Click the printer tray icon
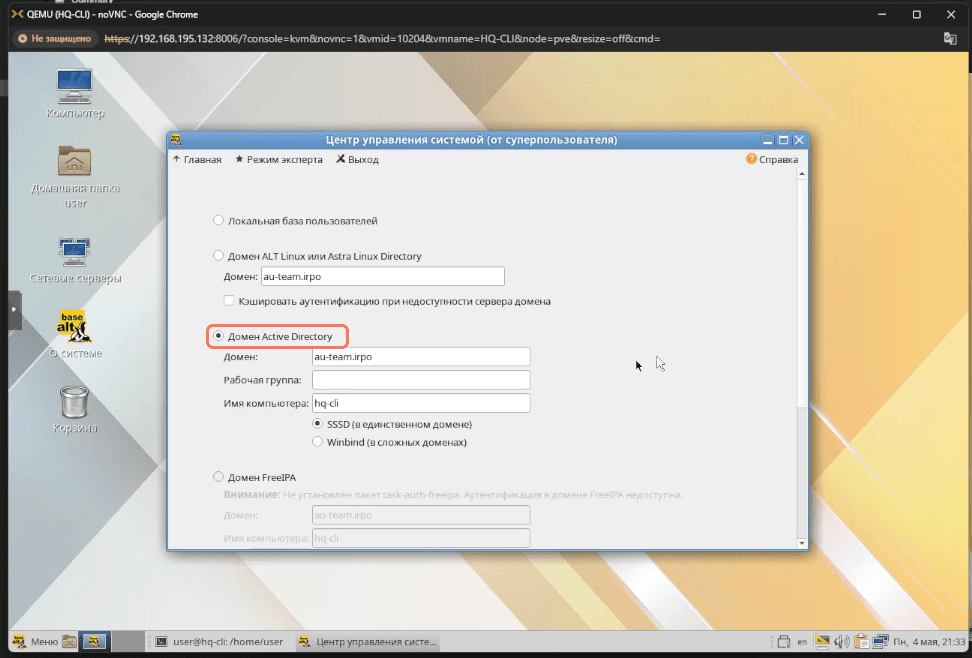The width and height of the screenshot is (972, 658). (784, 641)
